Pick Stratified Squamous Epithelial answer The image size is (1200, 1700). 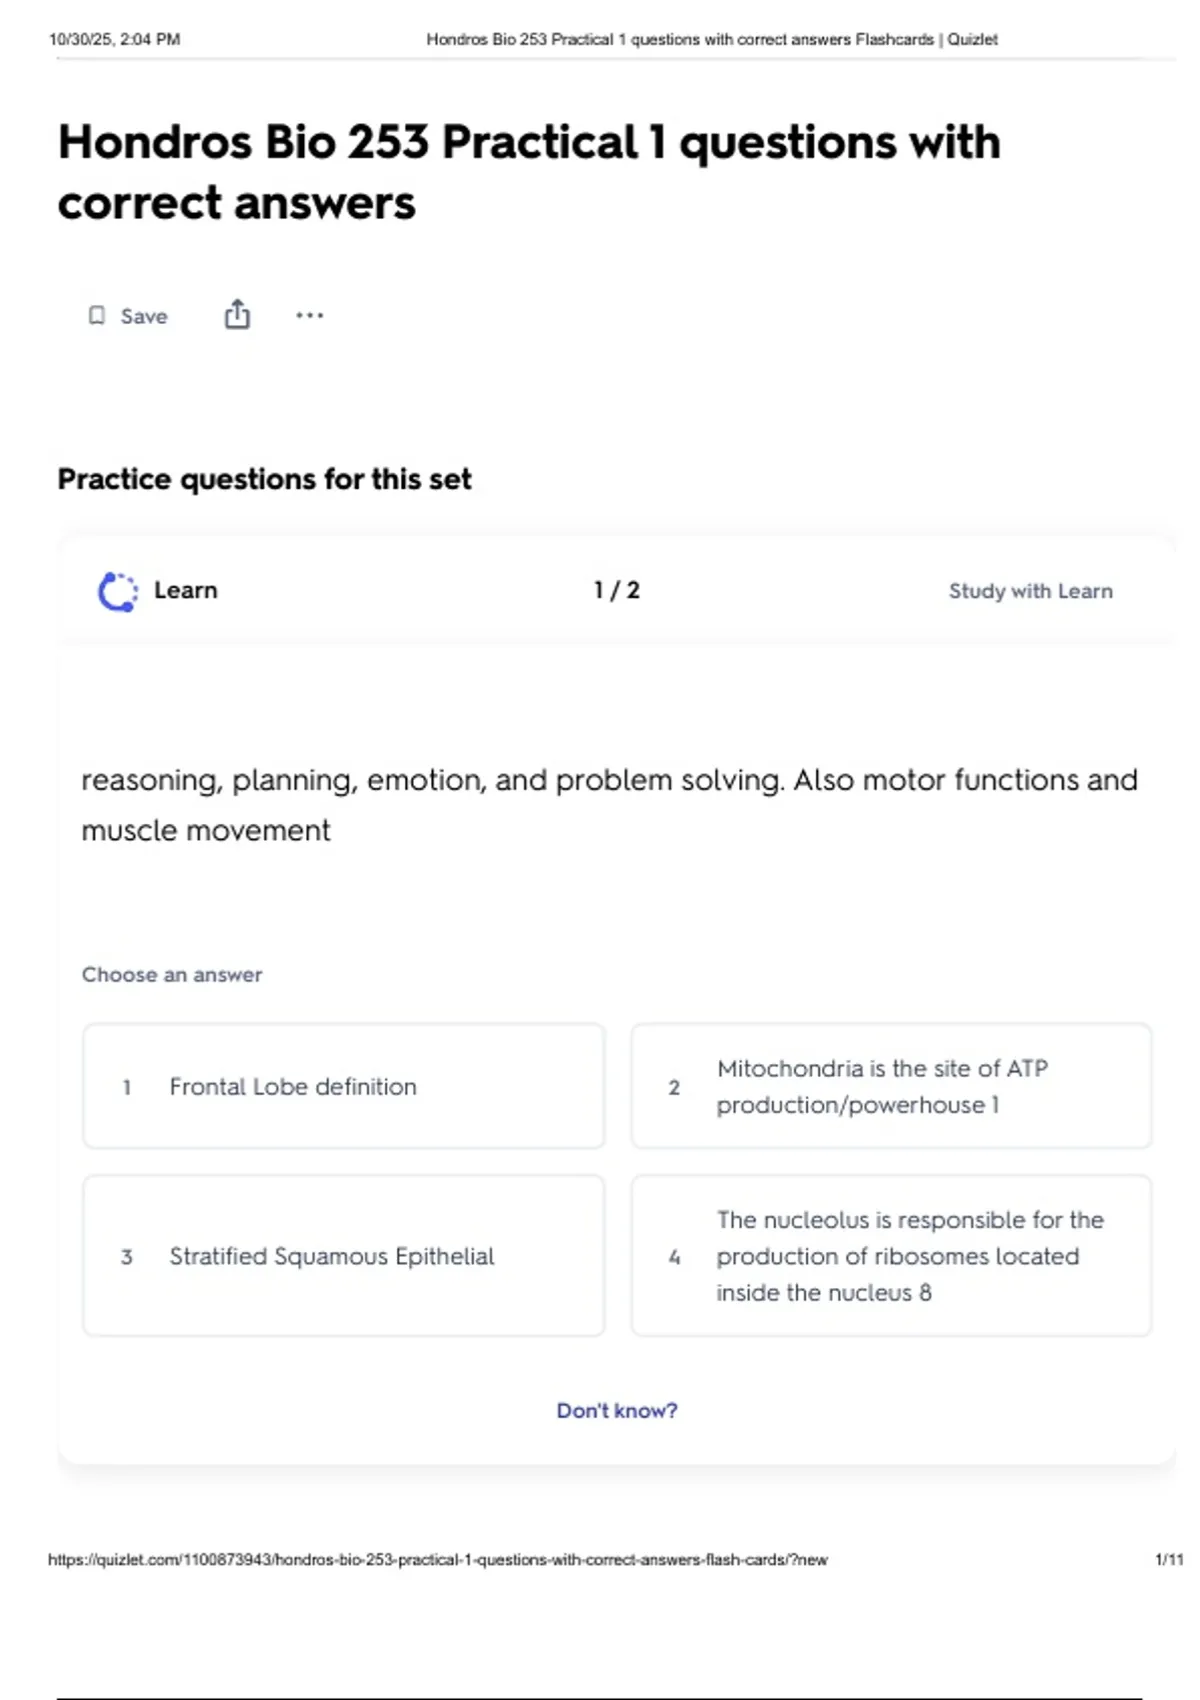coord(344,1256)
